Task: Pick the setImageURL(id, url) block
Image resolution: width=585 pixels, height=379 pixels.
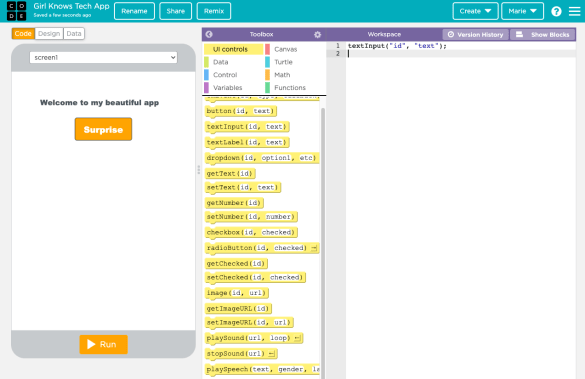Action: 249,323
